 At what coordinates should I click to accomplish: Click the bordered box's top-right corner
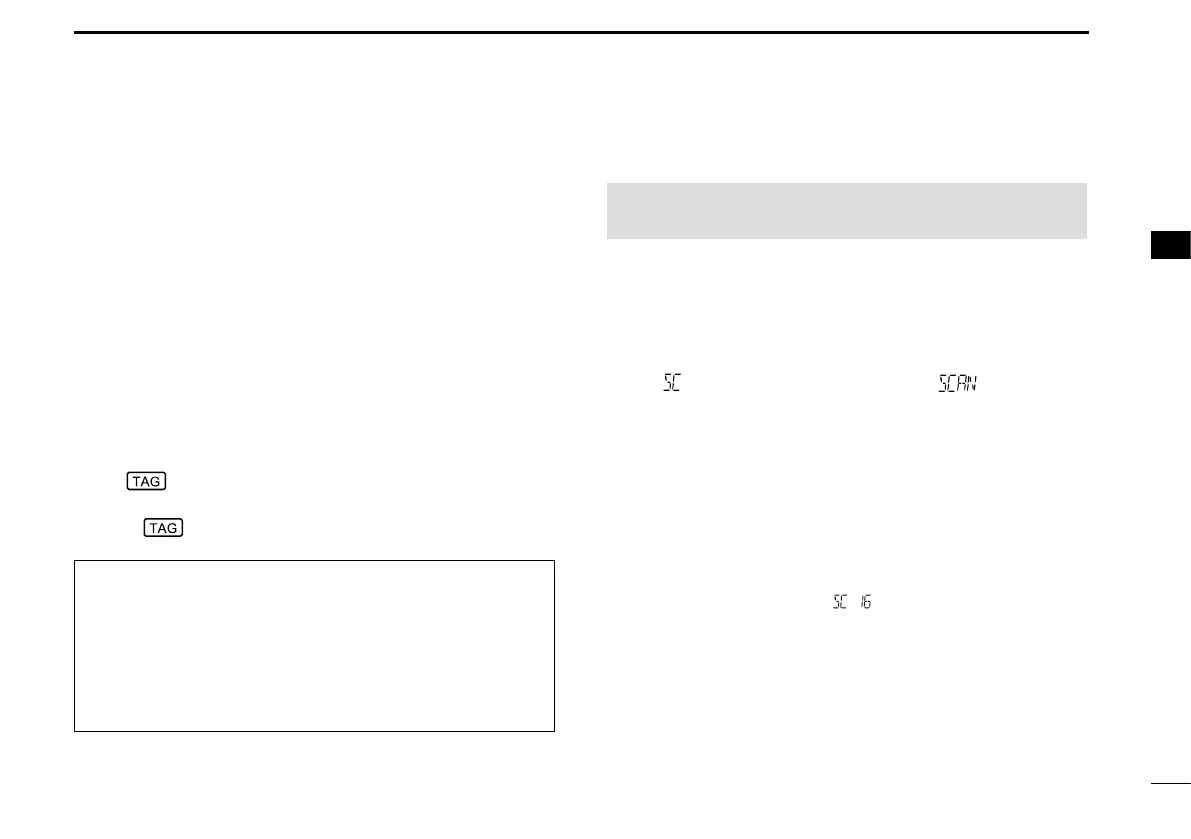[554, 561]
